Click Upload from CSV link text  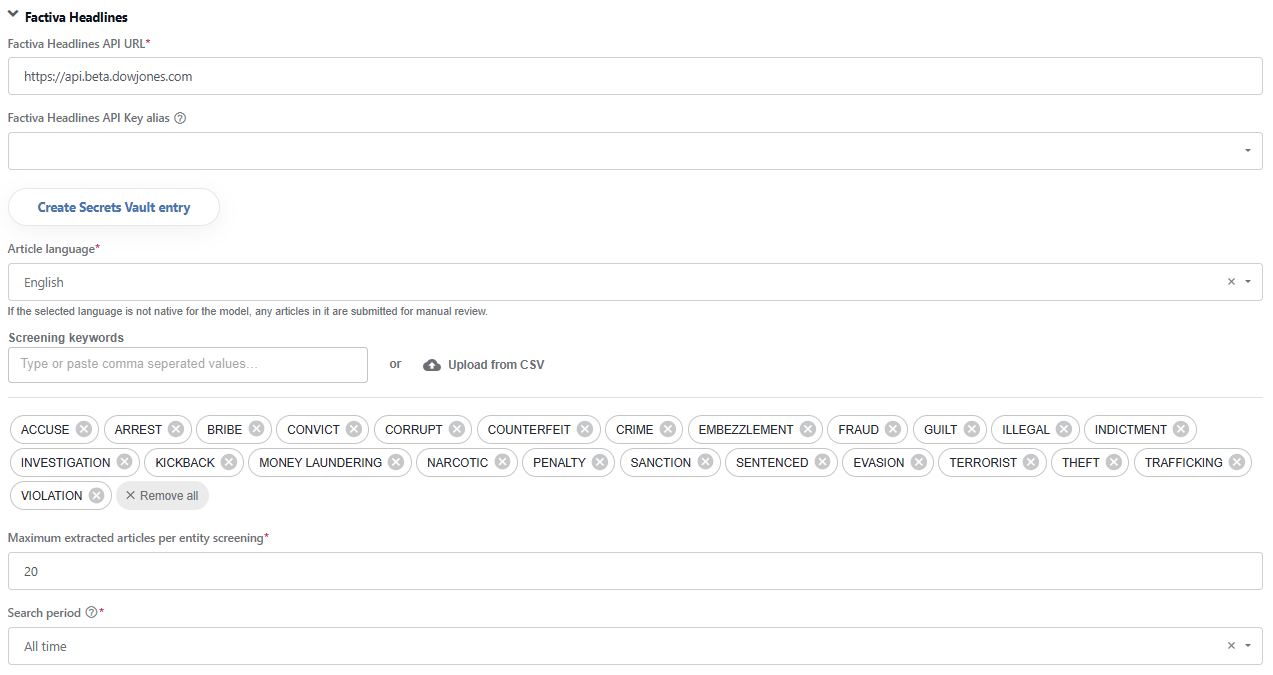tap(496, 365)
